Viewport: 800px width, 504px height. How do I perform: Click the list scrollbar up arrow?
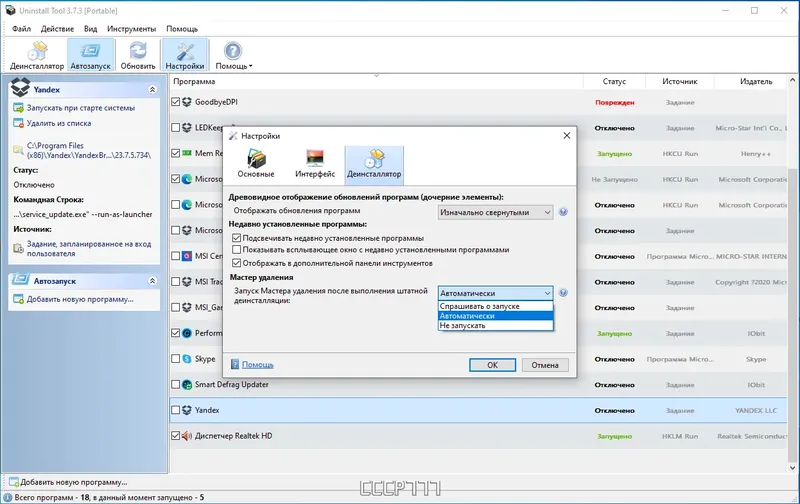[792, 80]
